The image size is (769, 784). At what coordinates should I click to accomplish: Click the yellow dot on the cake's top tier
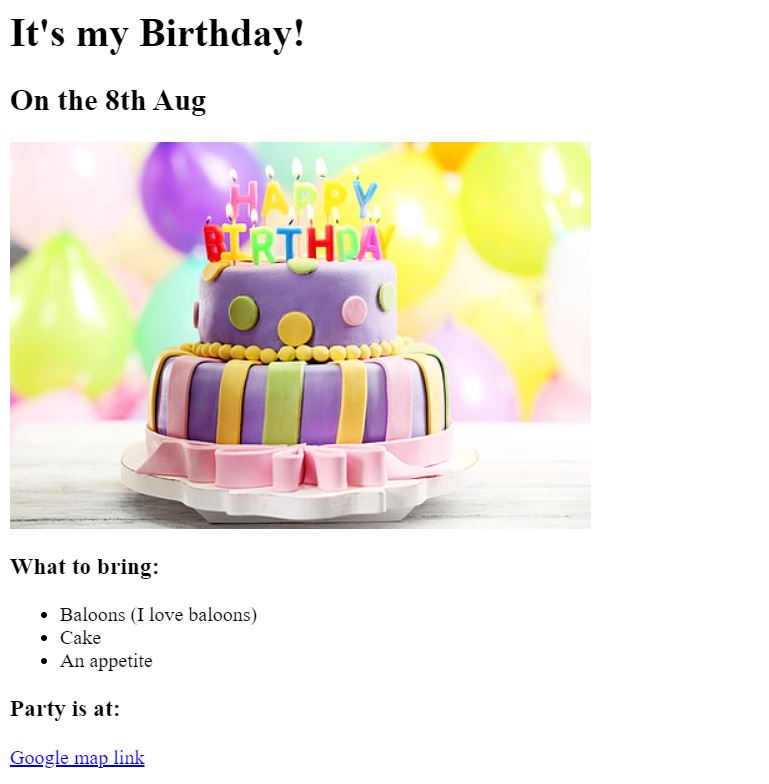295,328
